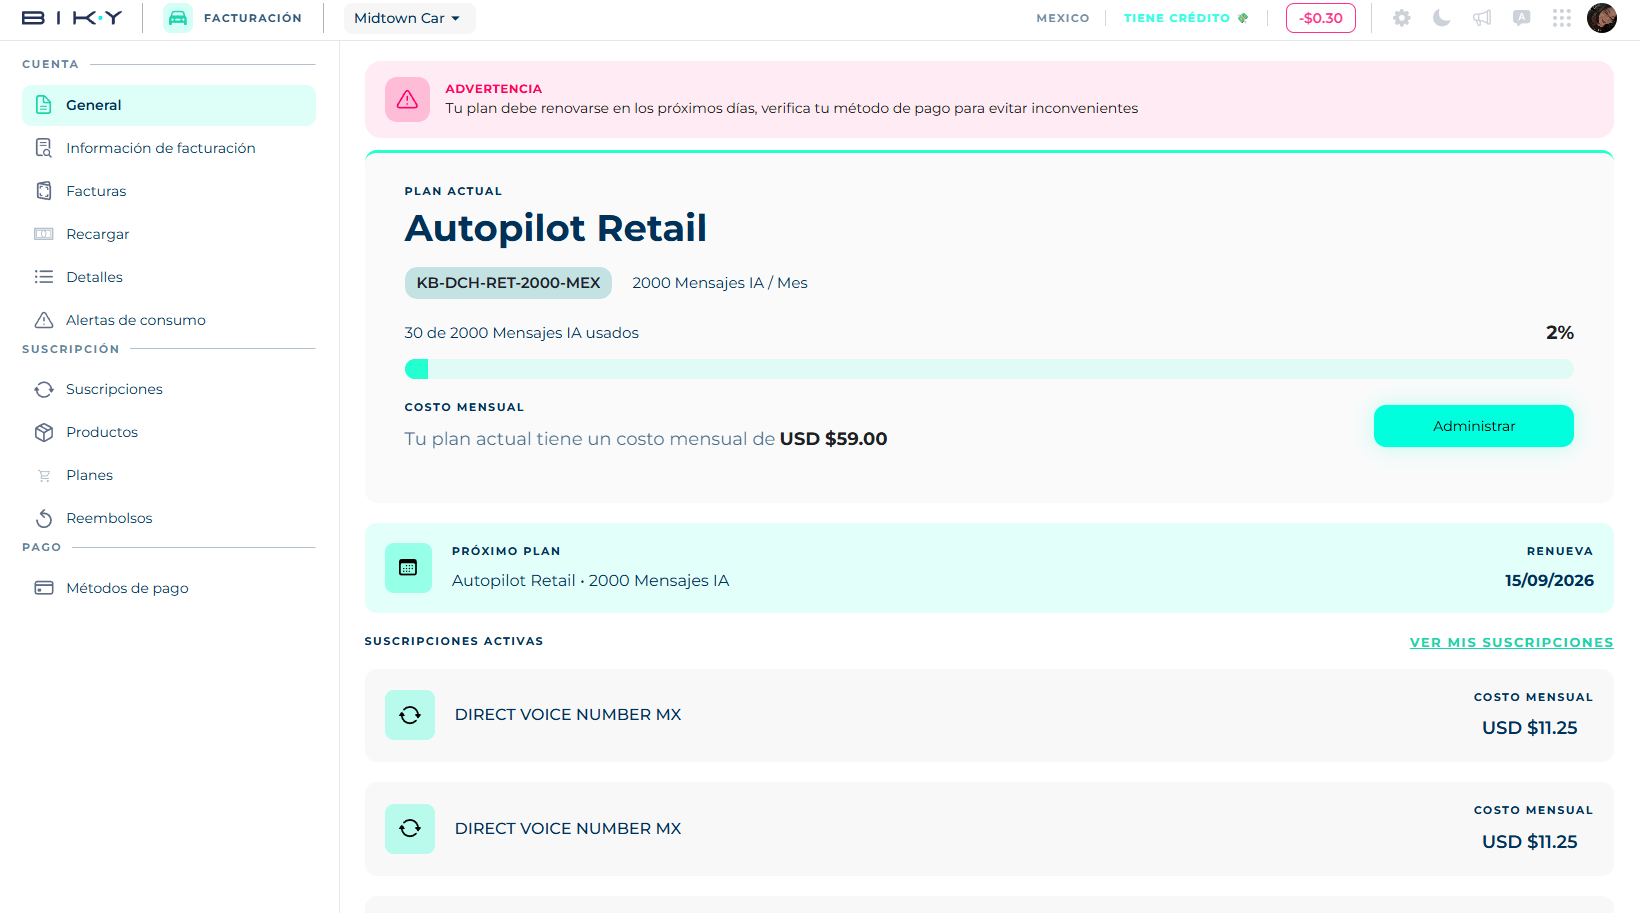This screenshot has width=1640, height=913.
Task: Click the Facturas receipt icon
Action: [x=44, y=191]
